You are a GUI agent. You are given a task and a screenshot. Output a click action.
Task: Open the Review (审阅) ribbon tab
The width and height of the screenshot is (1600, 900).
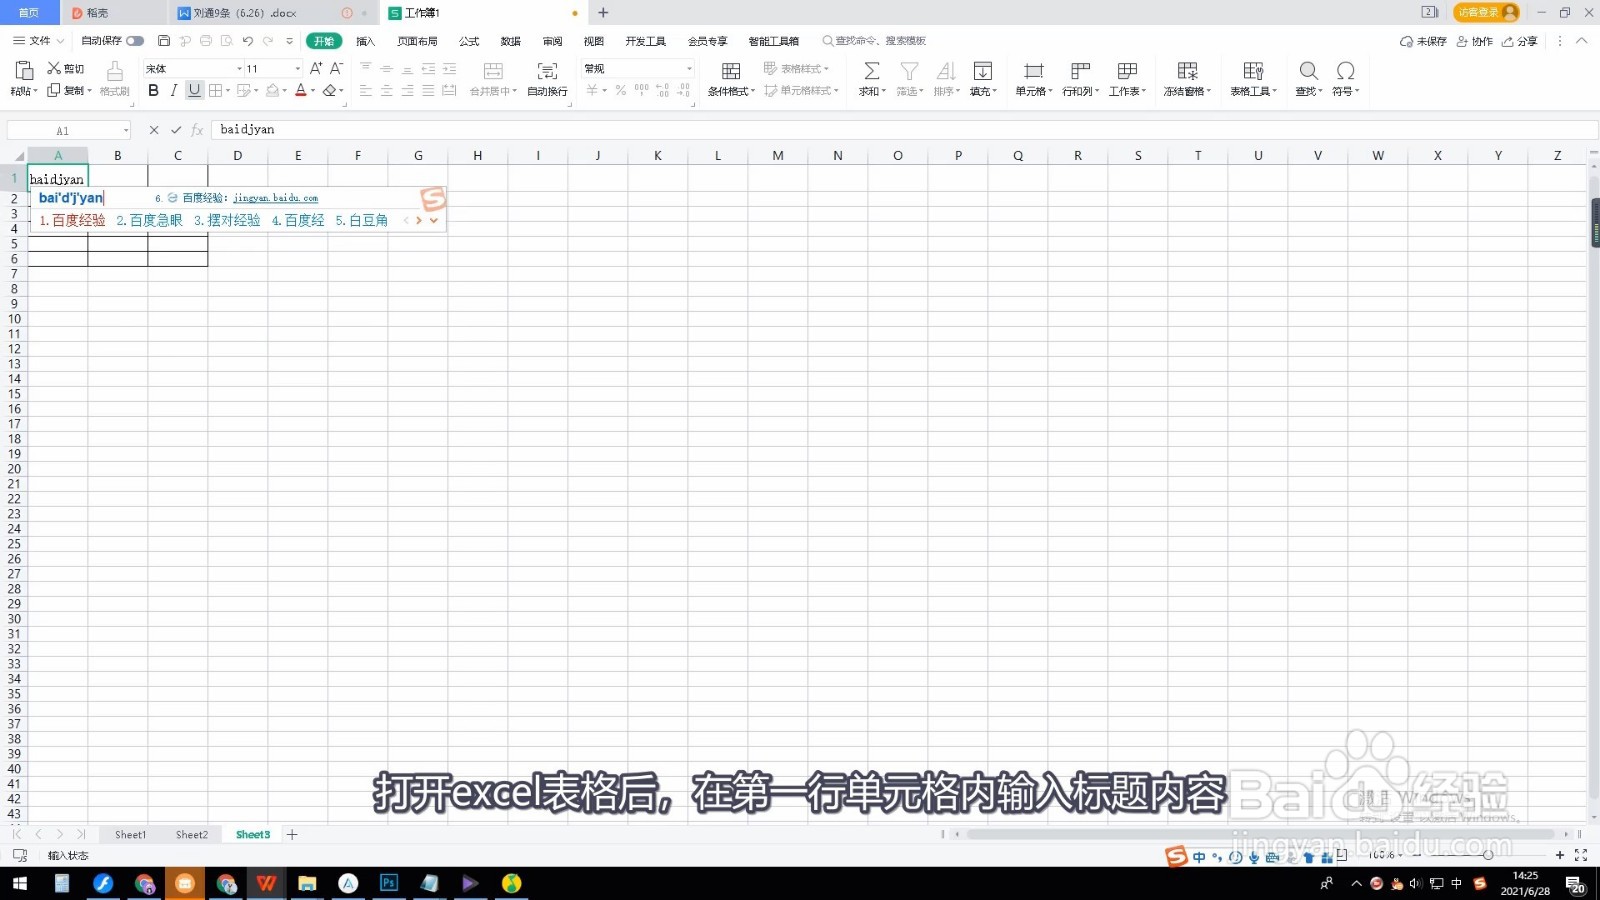(x=552, y=41)
